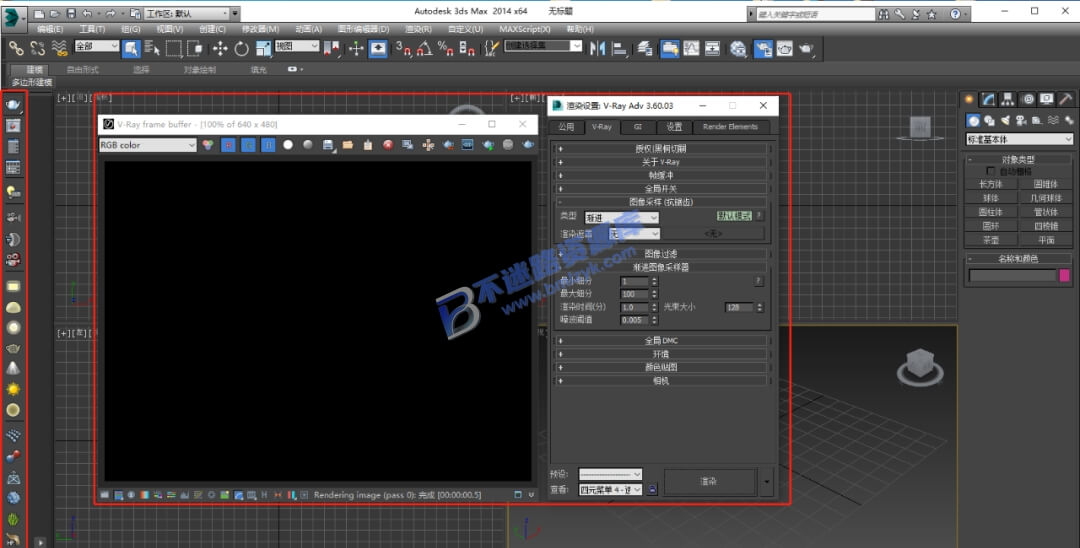Load image folder icon in frame buffer

348,145
